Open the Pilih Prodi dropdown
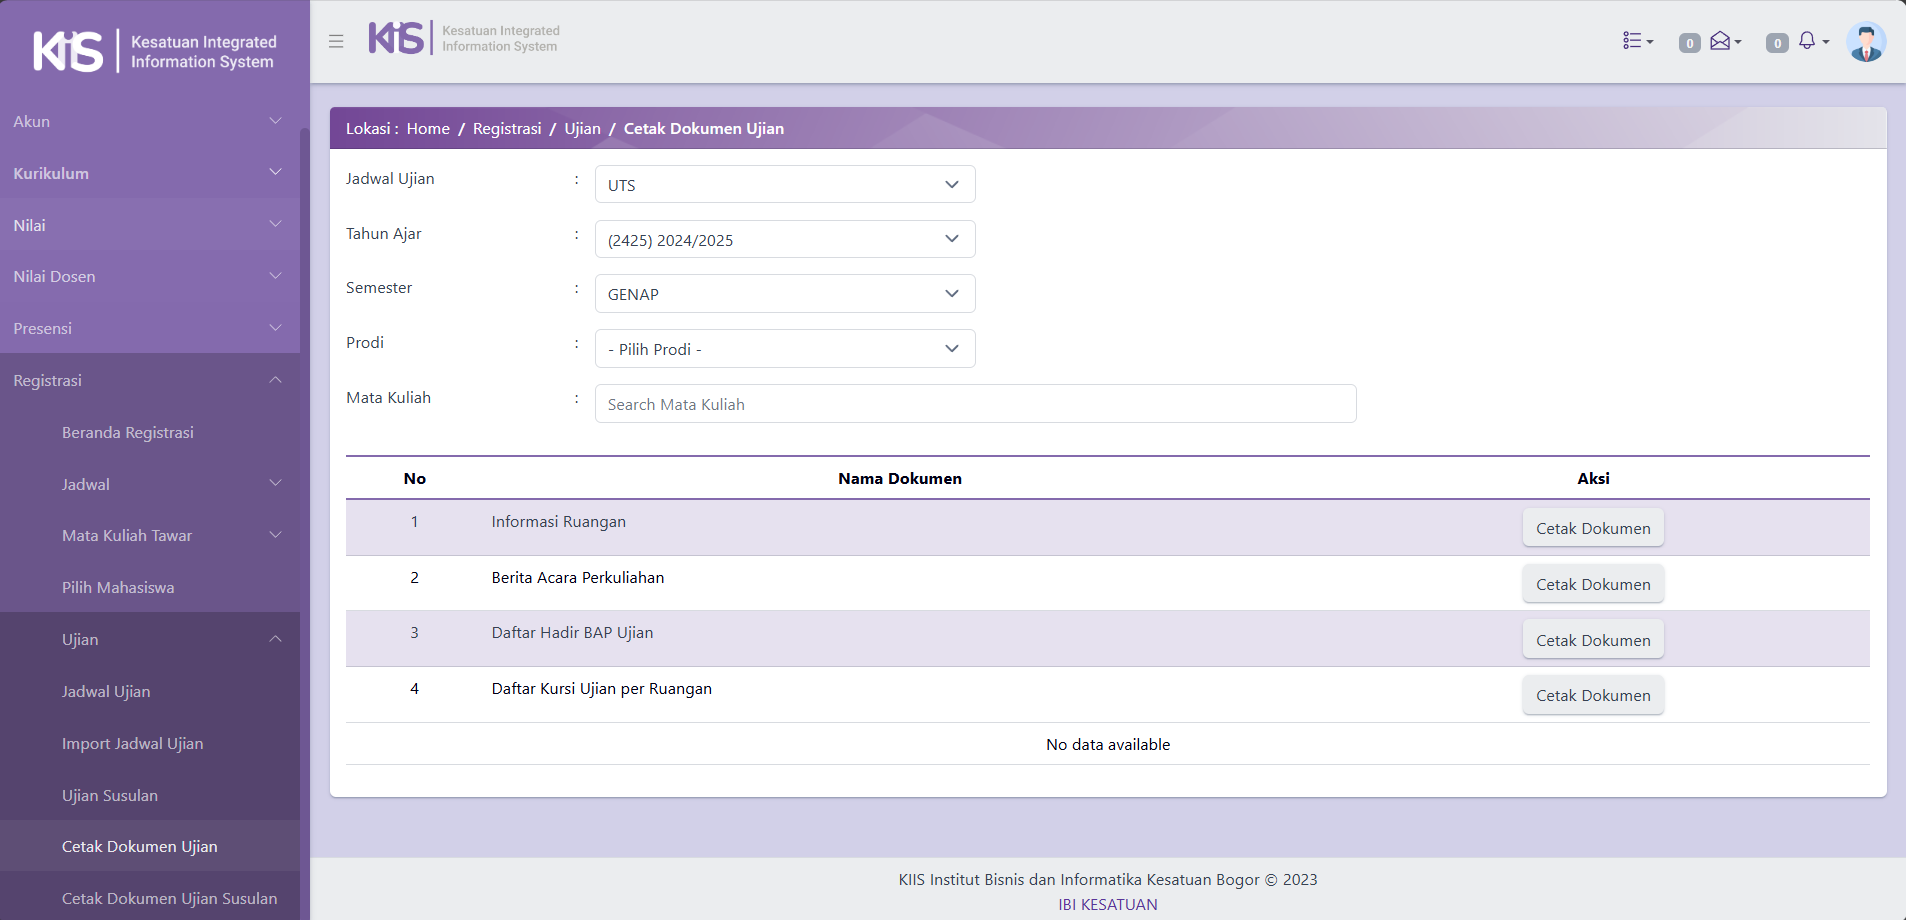This screenshot has width=1906, height=920. [784, 349]
